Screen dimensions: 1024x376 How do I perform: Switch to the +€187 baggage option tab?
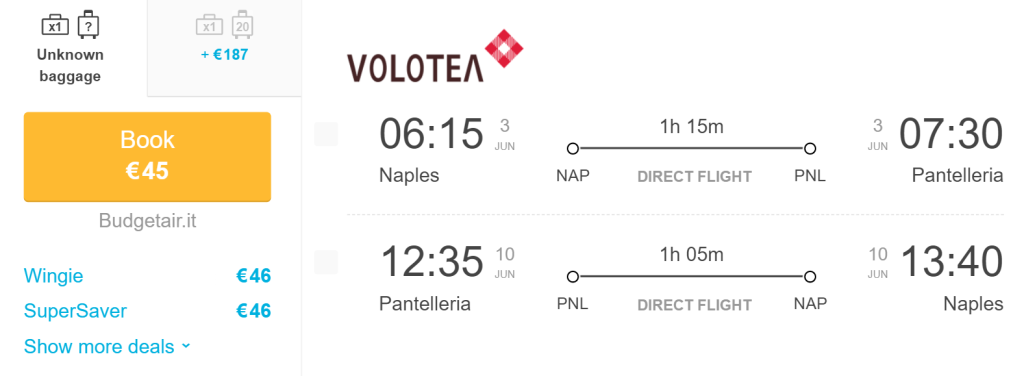(225, 48)
